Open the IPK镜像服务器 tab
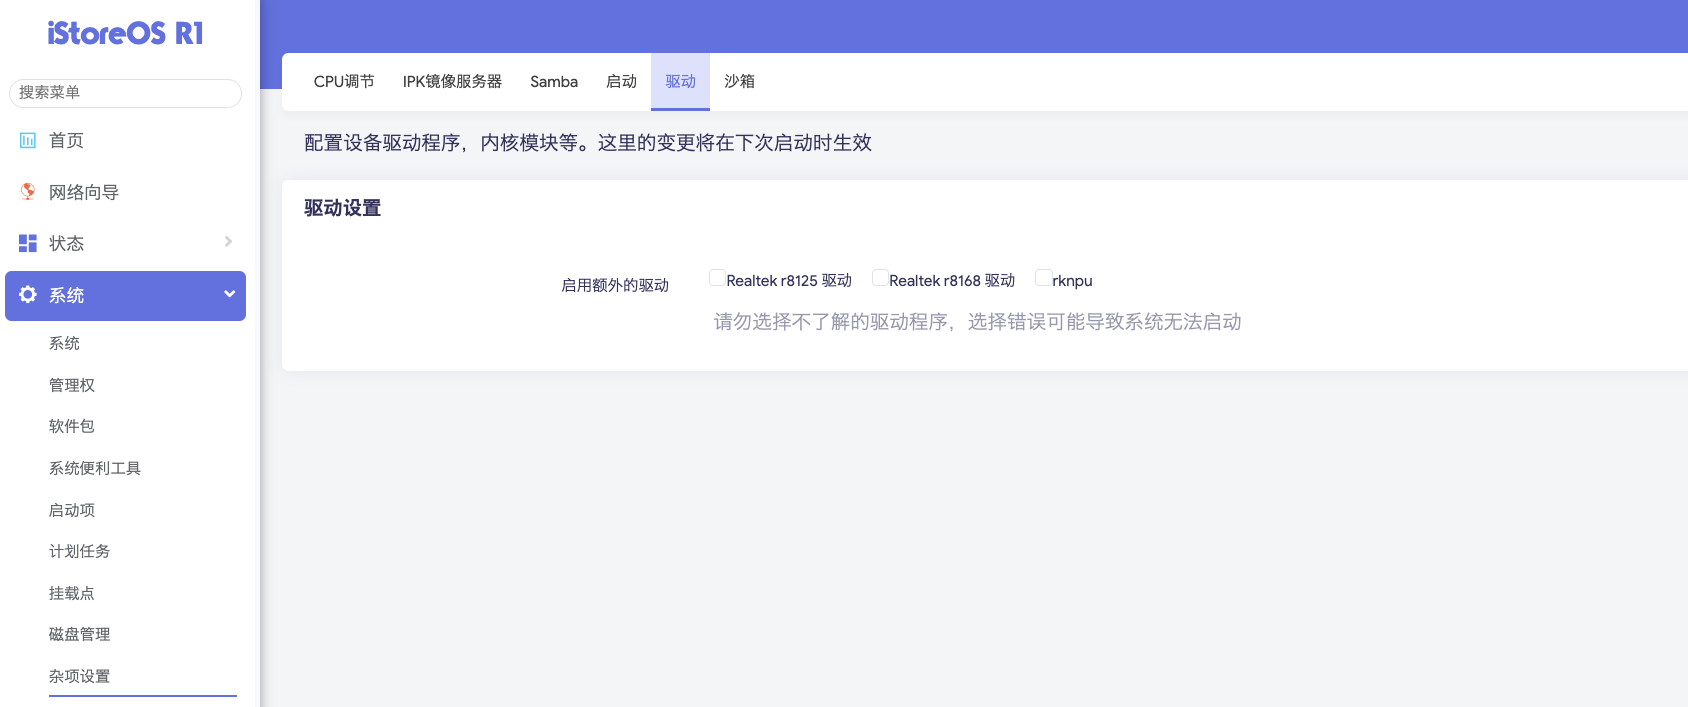This screenshot has height=707, width=1688. point(452,82)
